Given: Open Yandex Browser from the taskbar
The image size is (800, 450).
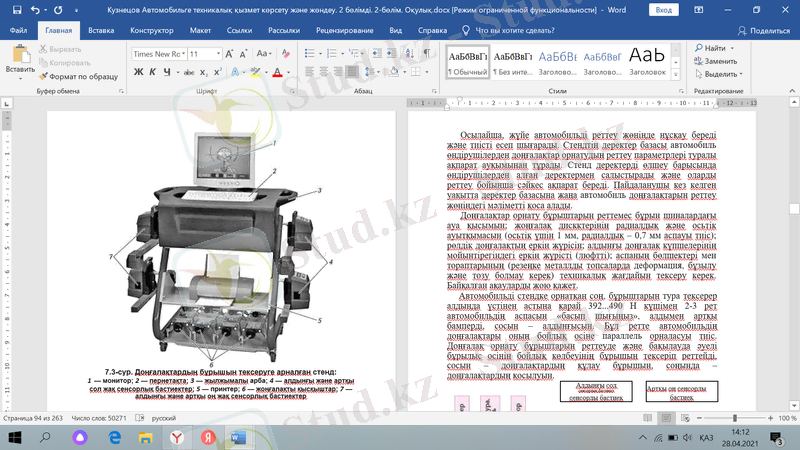Looking at the screenshot, I should coord(176,437).
